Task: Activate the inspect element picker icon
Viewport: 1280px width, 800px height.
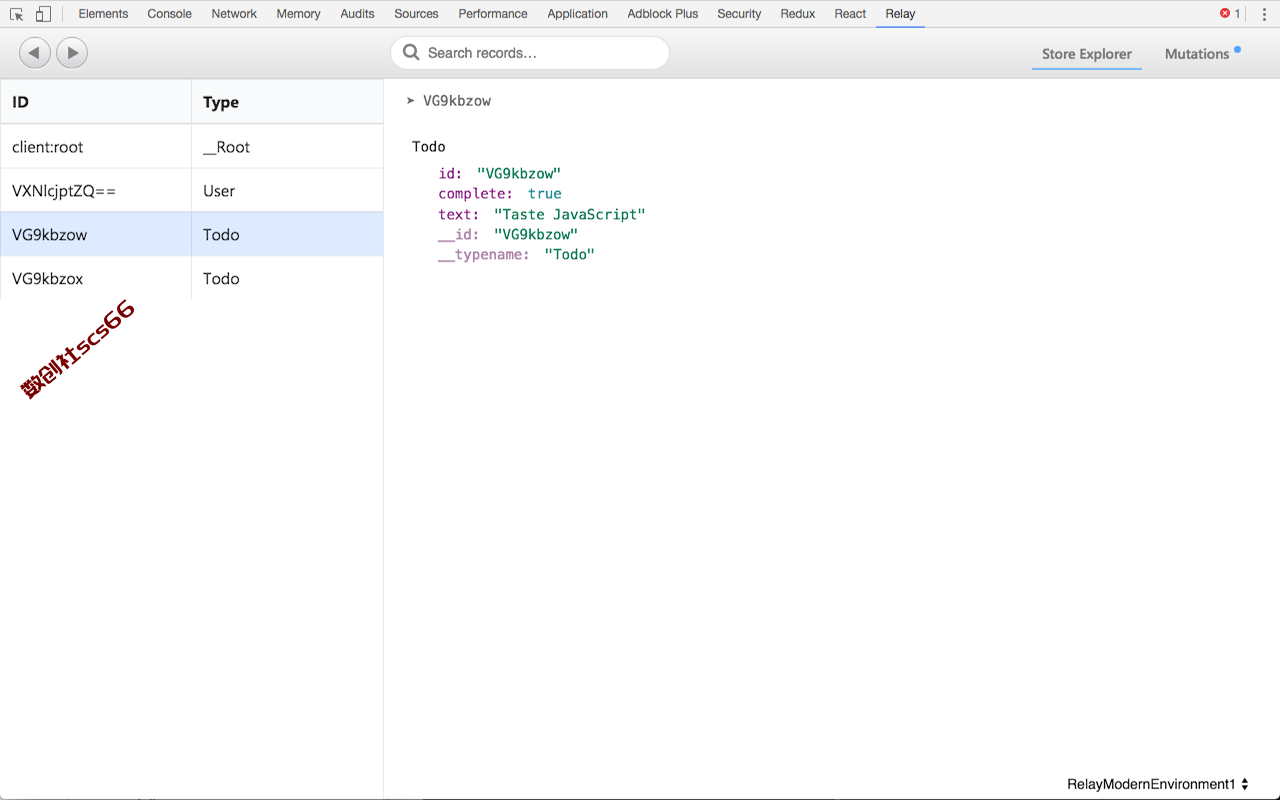Action: pyautogui.click(x=16, y=14)
